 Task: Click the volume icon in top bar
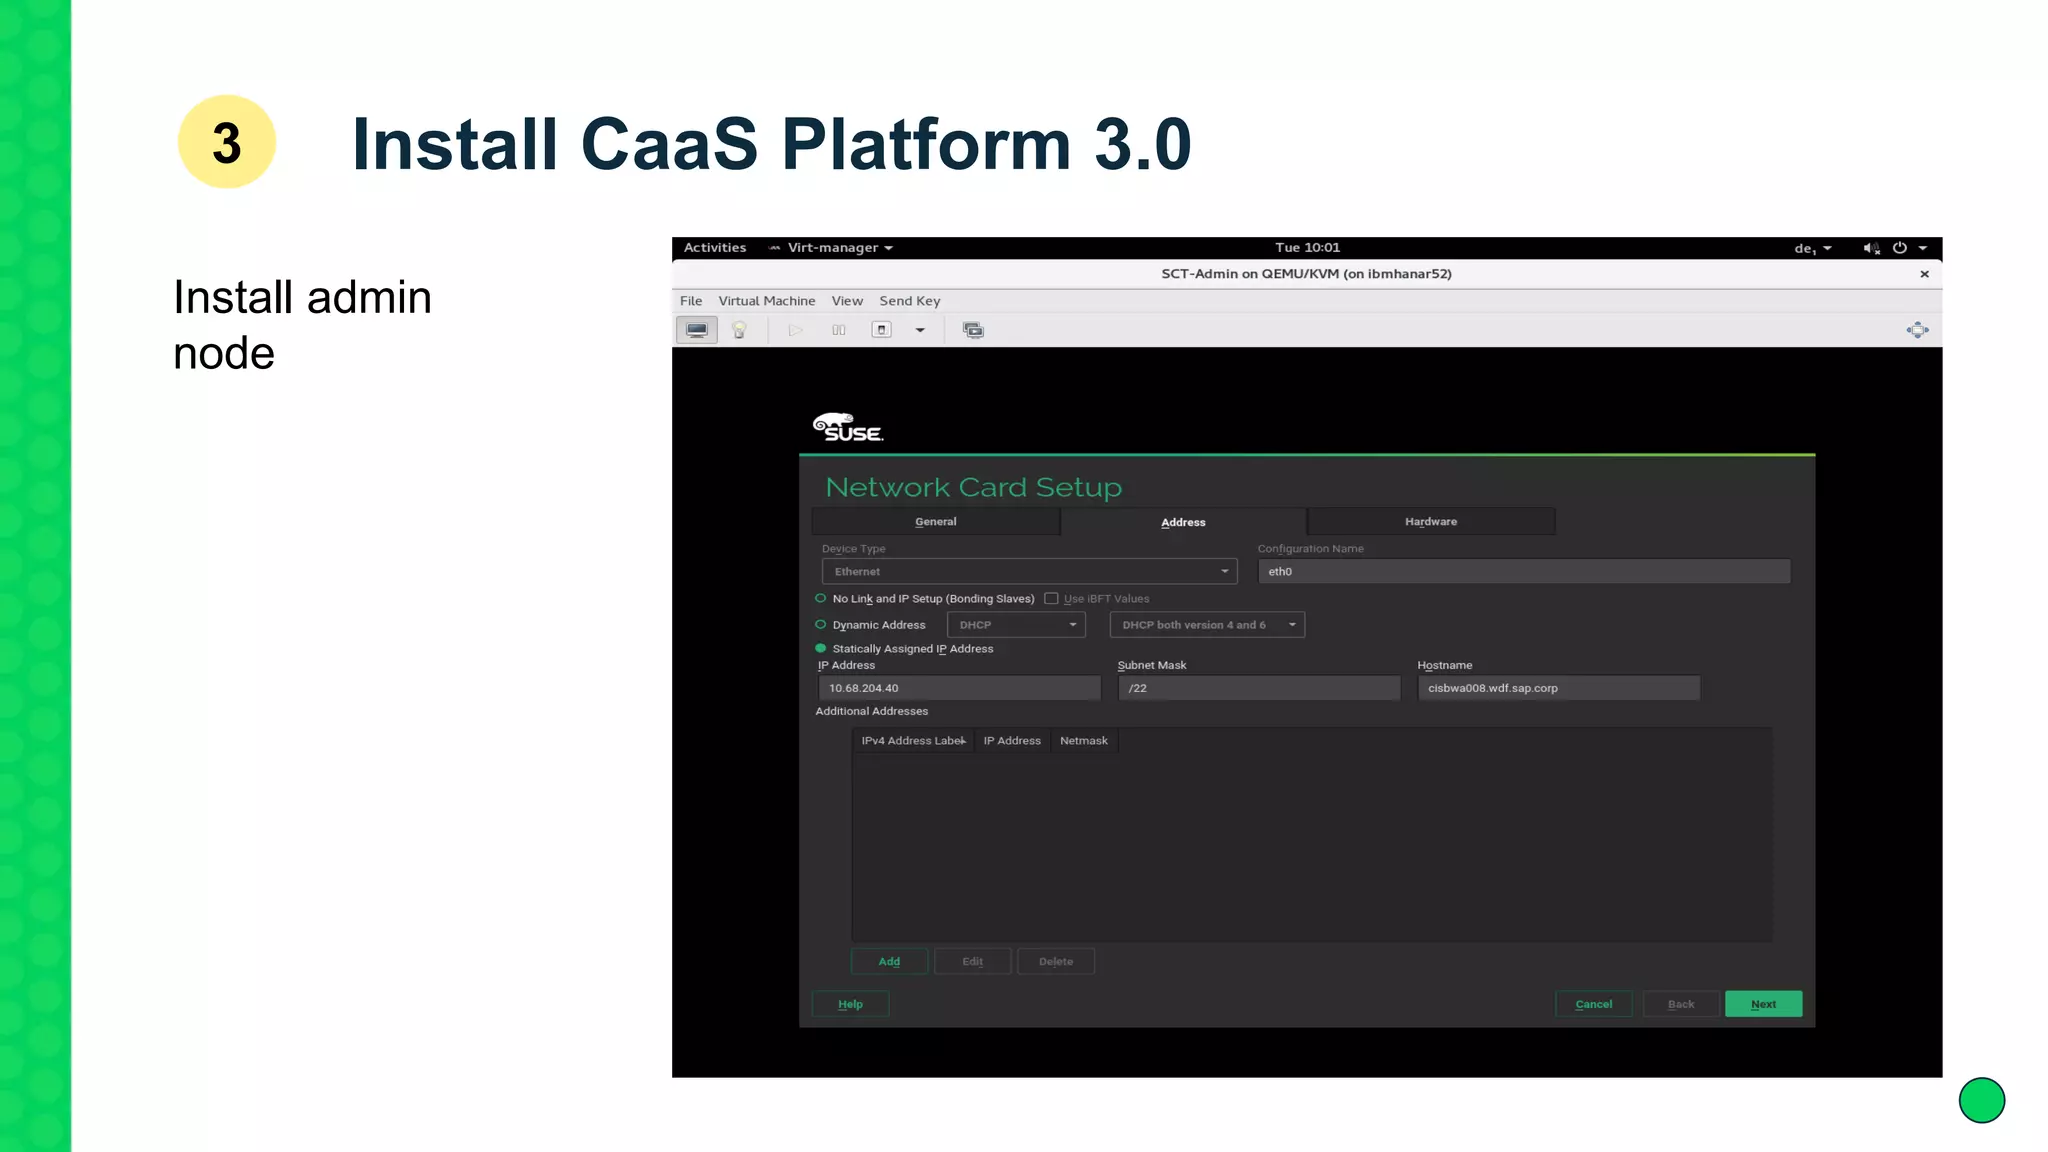pyautogui.click(x=1870, y=248)
